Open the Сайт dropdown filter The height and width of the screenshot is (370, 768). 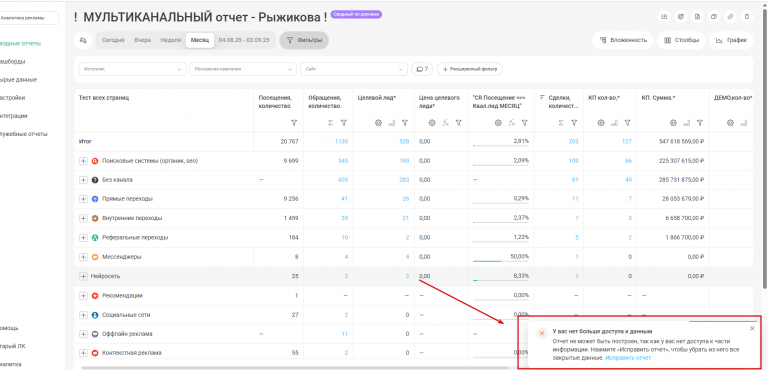tap(354, 69)
